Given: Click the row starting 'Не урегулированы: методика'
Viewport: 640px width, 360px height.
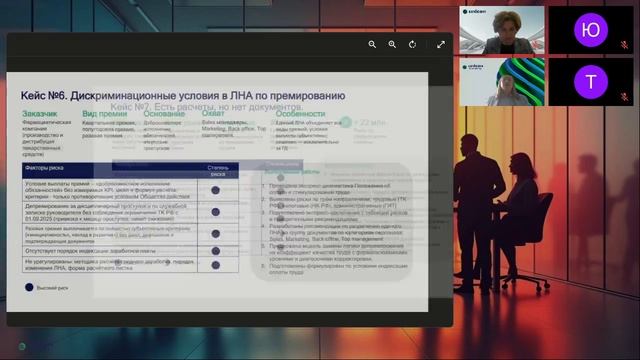Looking at the screenshot, I should coord(130,264).
